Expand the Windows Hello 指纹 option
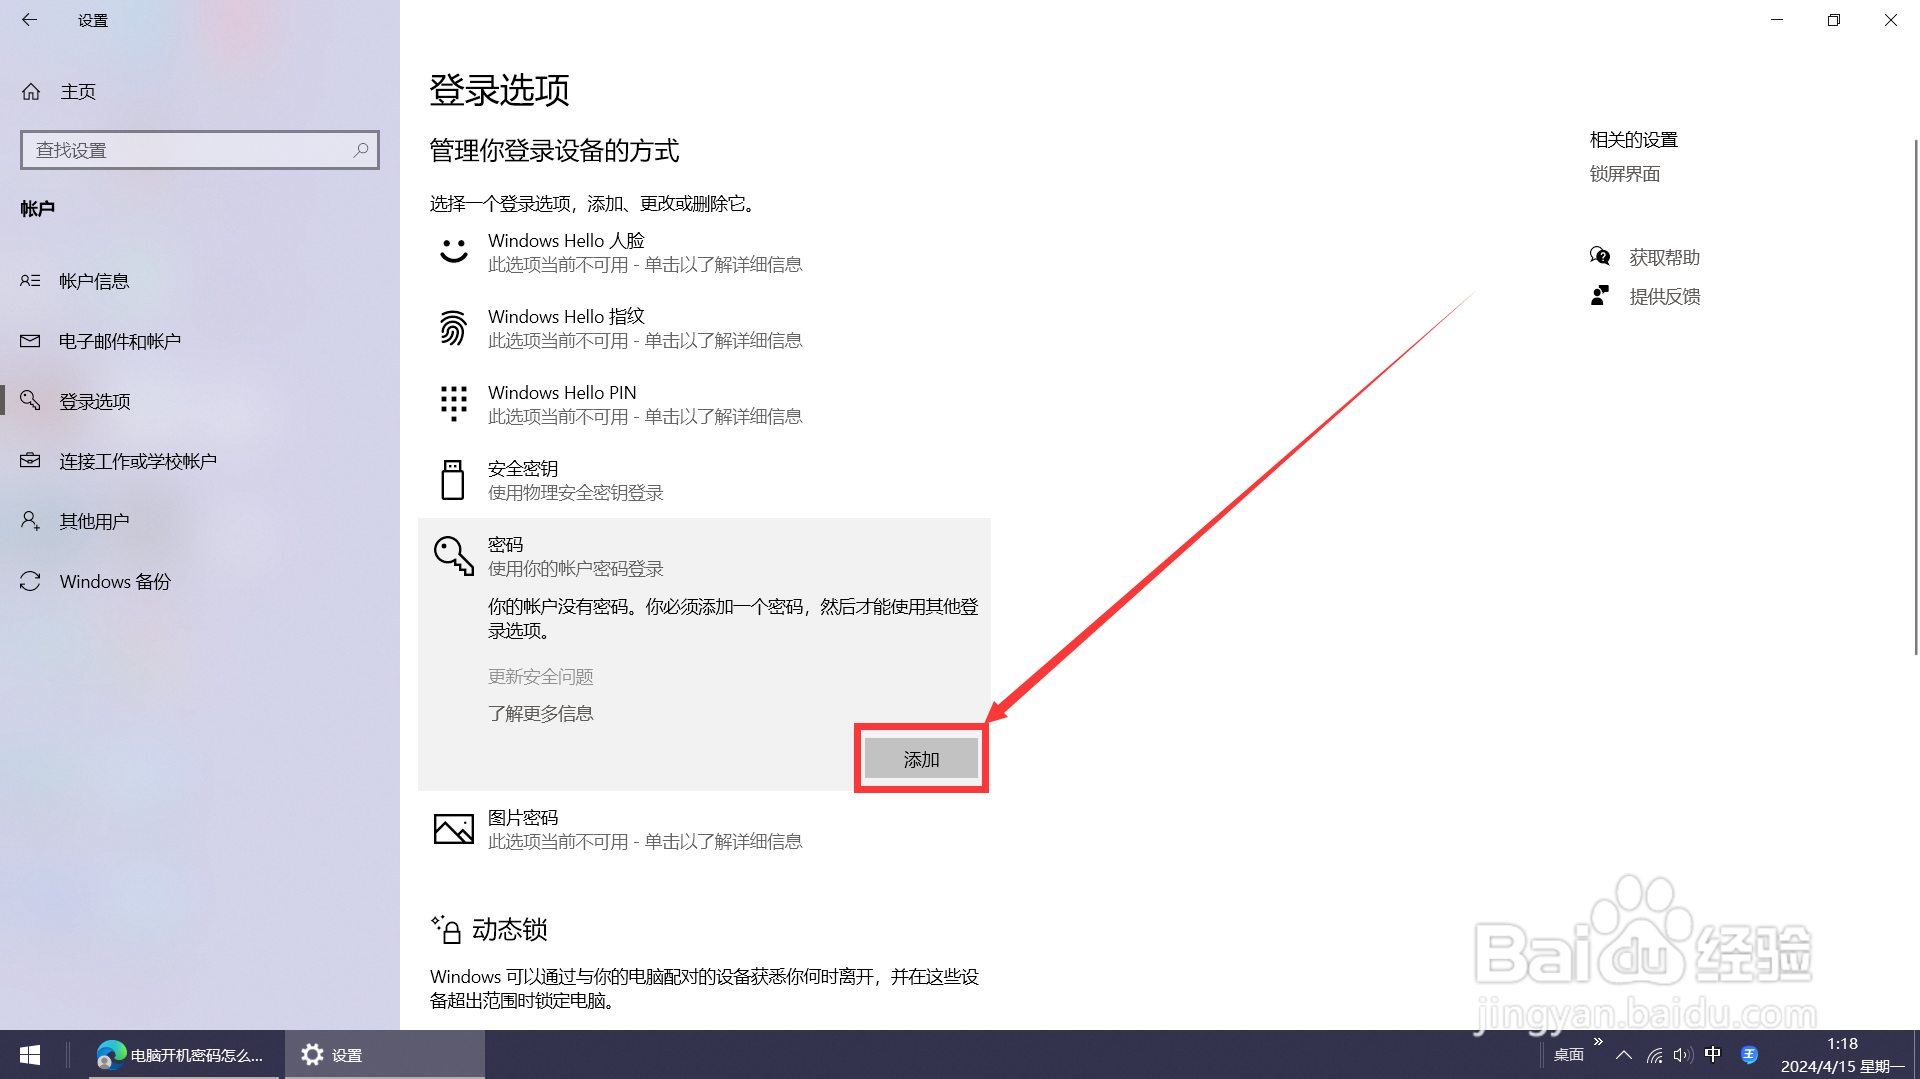 [704, 328]
